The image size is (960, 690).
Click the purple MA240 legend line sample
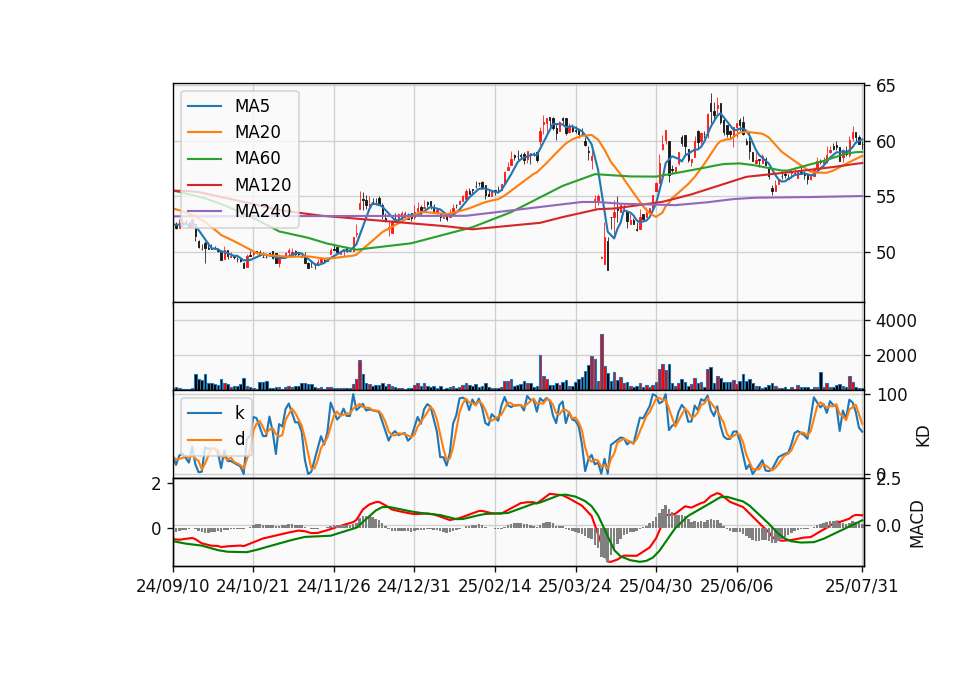pyautogui.click(x=204, y=212)
